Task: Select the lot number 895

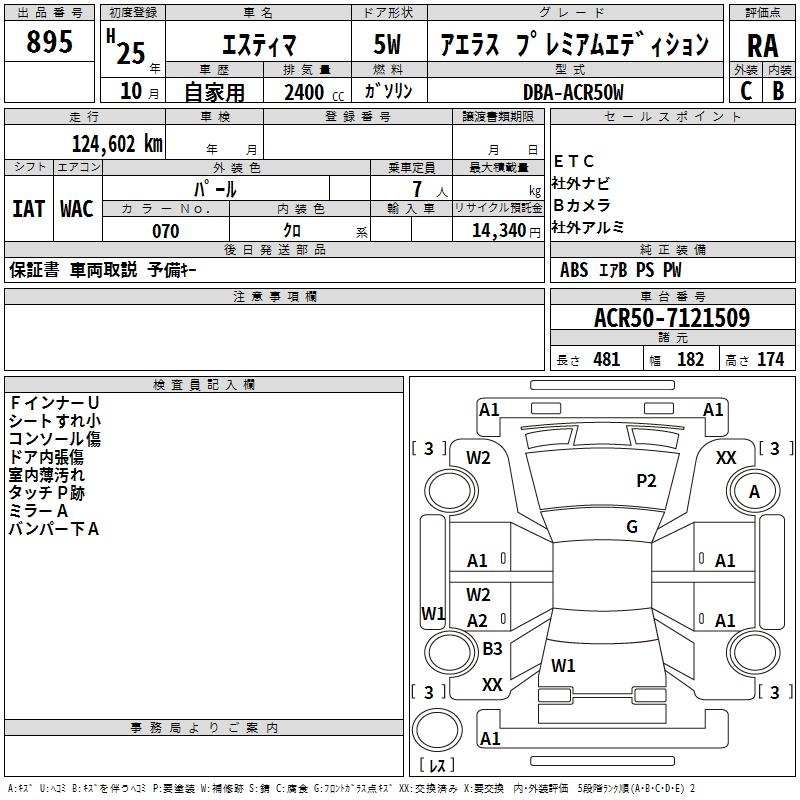Action: click(x=49, y=42)
